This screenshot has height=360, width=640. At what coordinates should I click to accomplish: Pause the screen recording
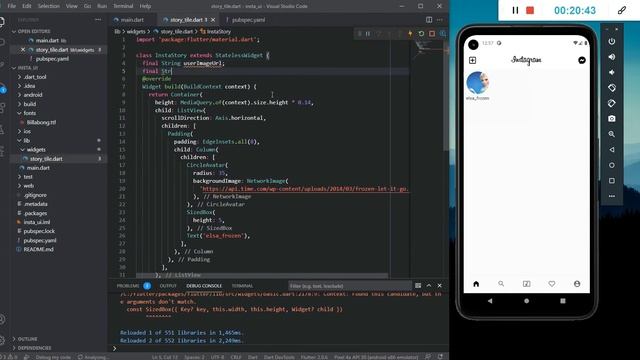coord(515,11)
